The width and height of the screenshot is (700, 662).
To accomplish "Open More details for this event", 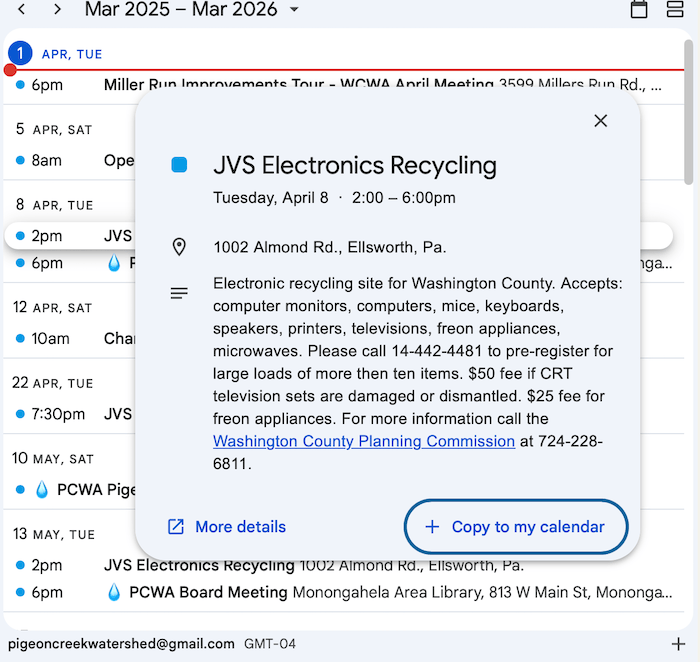I will 227,527.
